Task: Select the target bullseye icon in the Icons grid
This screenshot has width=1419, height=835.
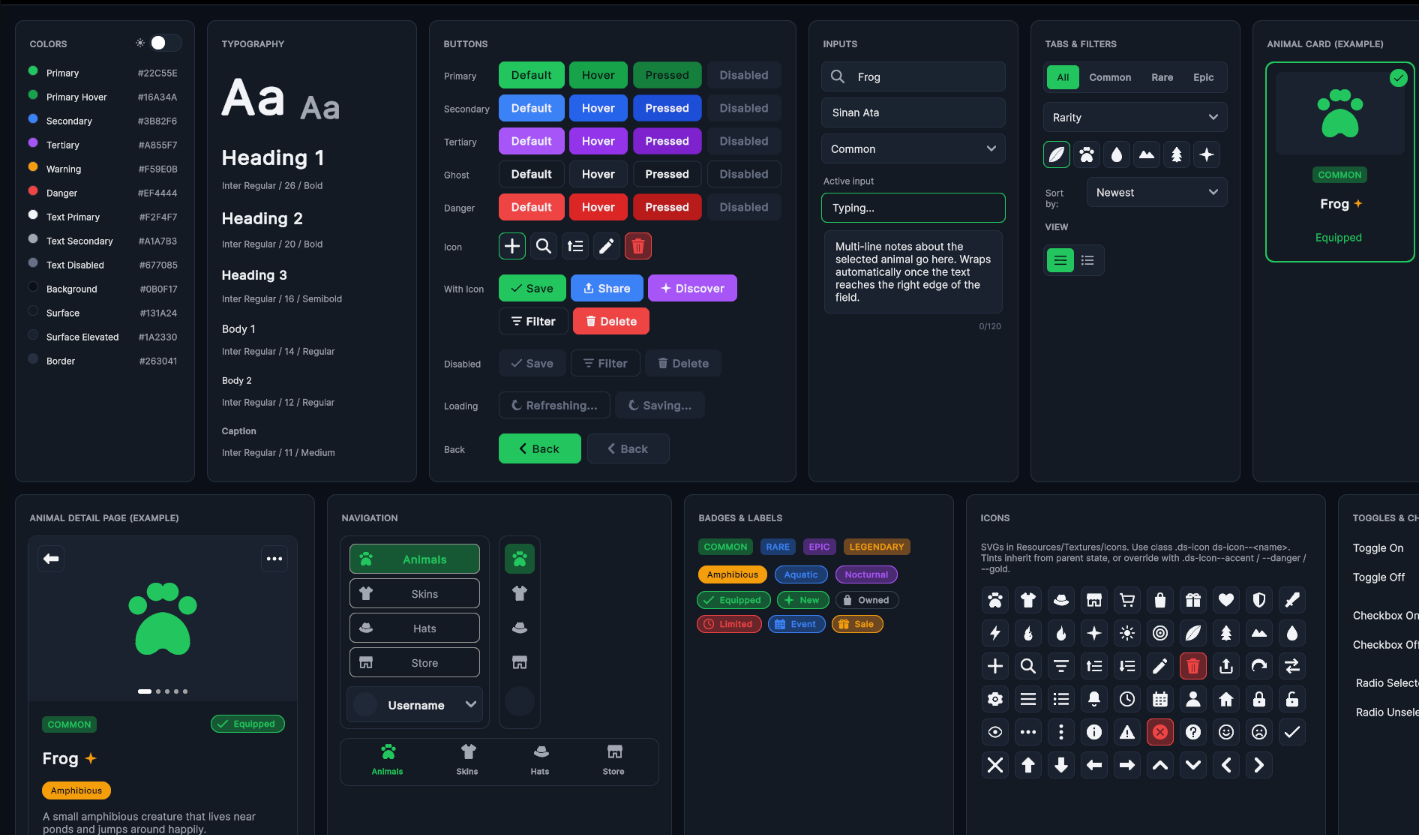Action: pyautogui.click(x=1160, y=633)
